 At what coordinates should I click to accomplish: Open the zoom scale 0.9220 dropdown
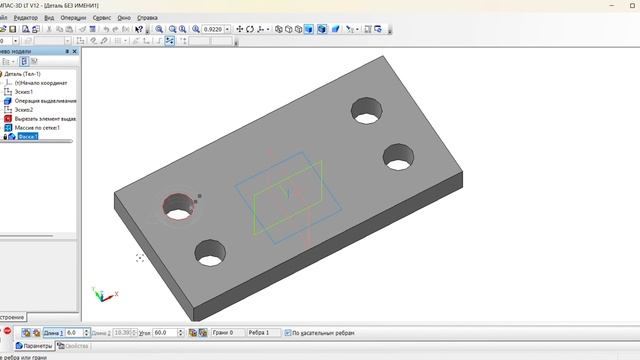click(x=227, y=29)
